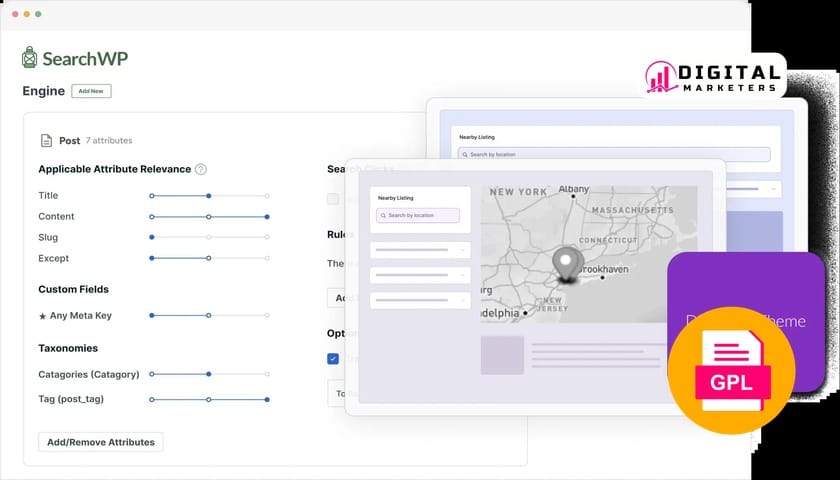Click the star icon beside Any Meta Key

click(42, 316)
